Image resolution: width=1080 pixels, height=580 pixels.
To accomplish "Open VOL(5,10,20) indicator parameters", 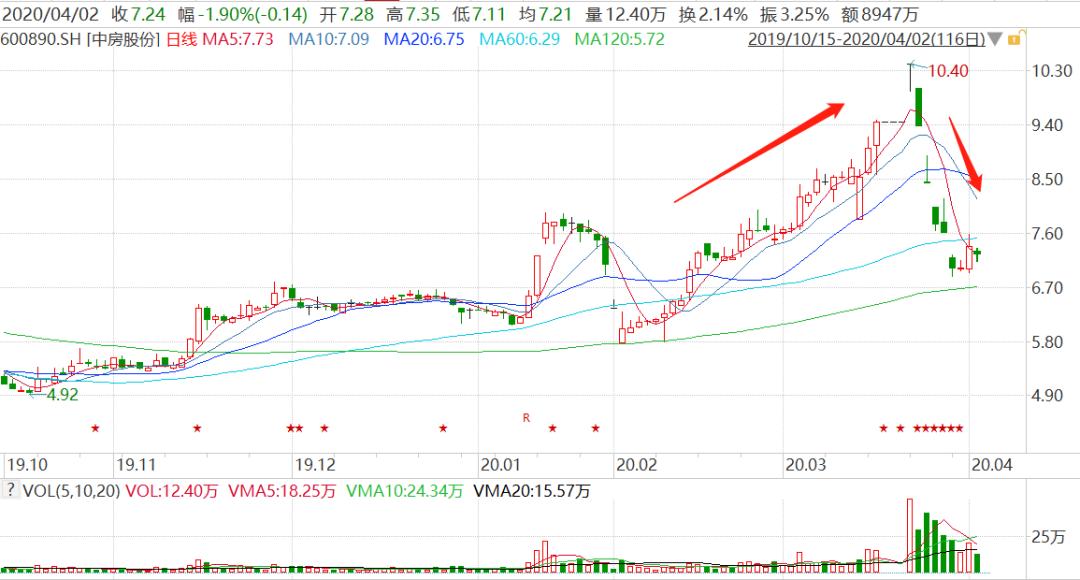I will click(x=72, y=491).
